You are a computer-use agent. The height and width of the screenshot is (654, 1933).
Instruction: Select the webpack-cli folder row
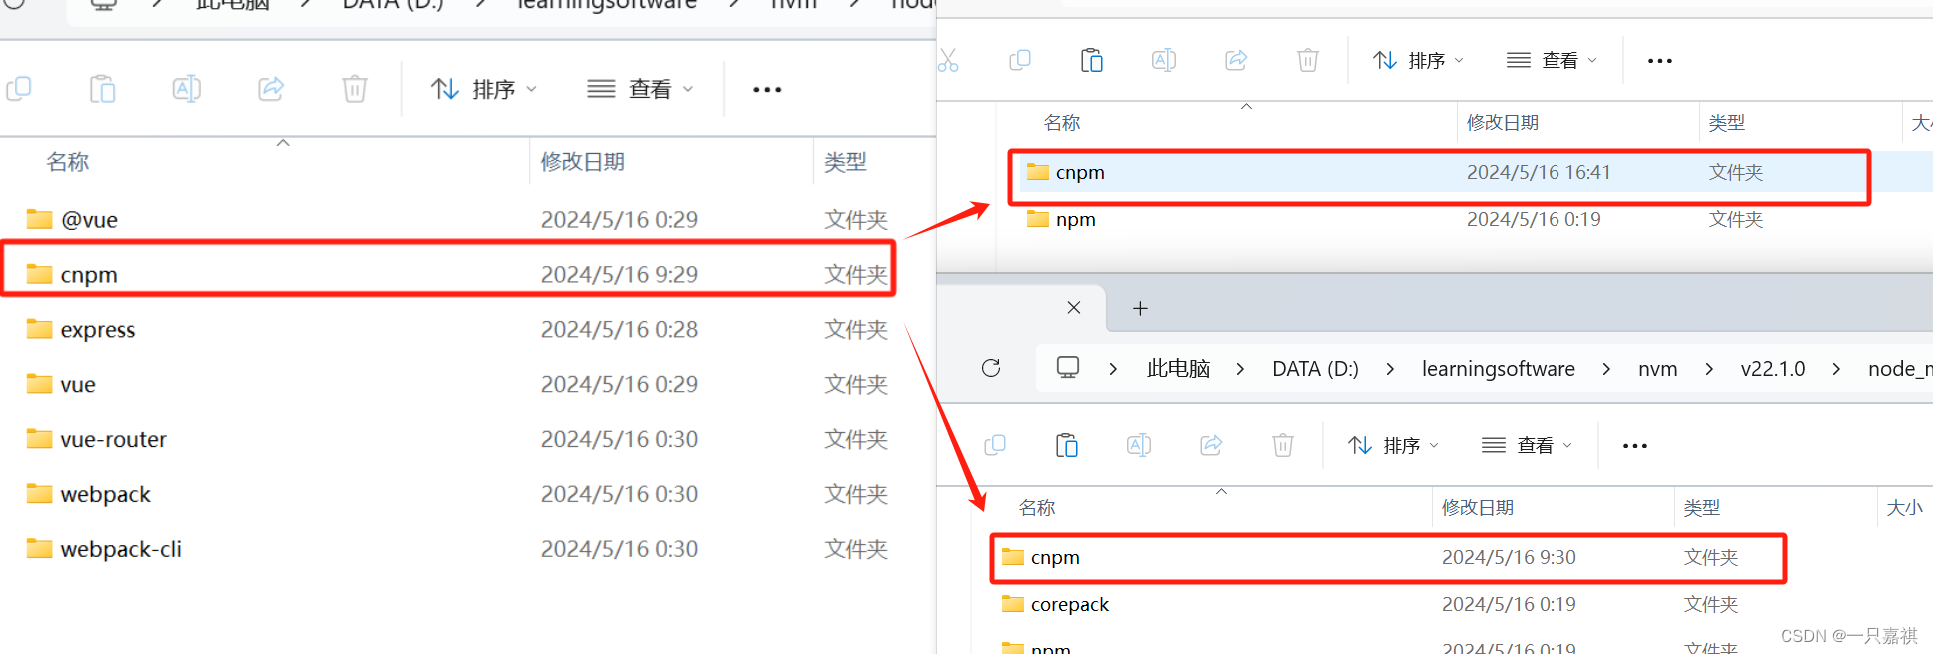[x=459, y=550]
